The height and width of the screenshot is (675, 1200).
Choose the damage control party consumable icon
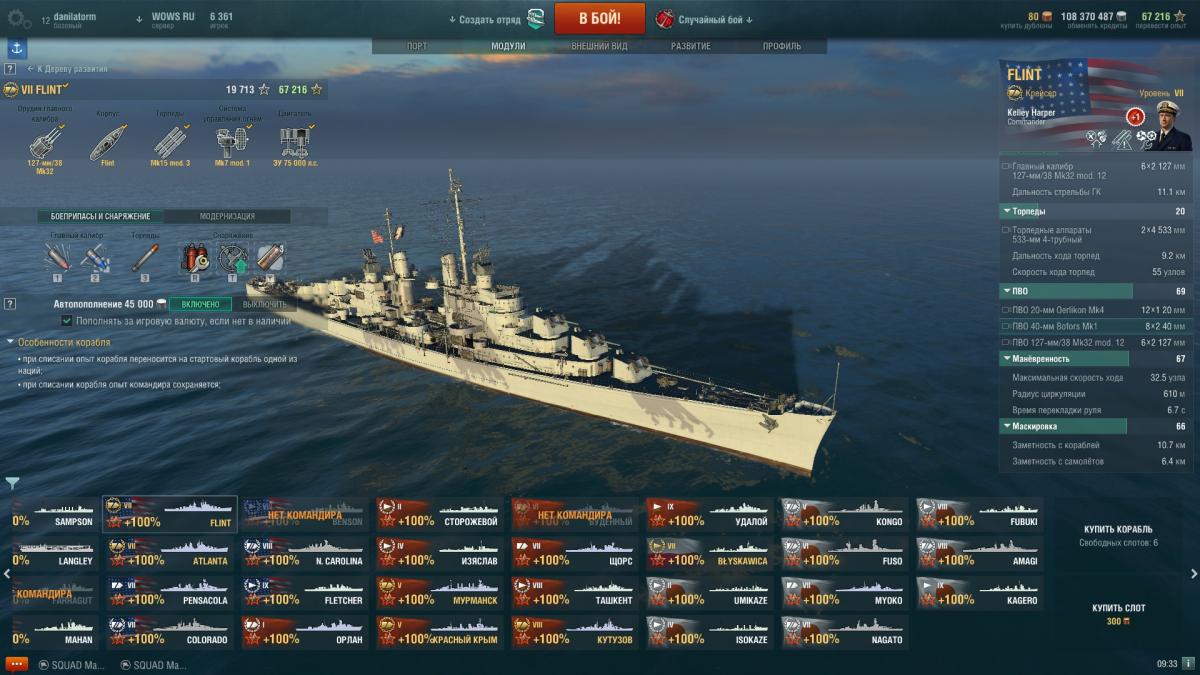pos(195,258)
